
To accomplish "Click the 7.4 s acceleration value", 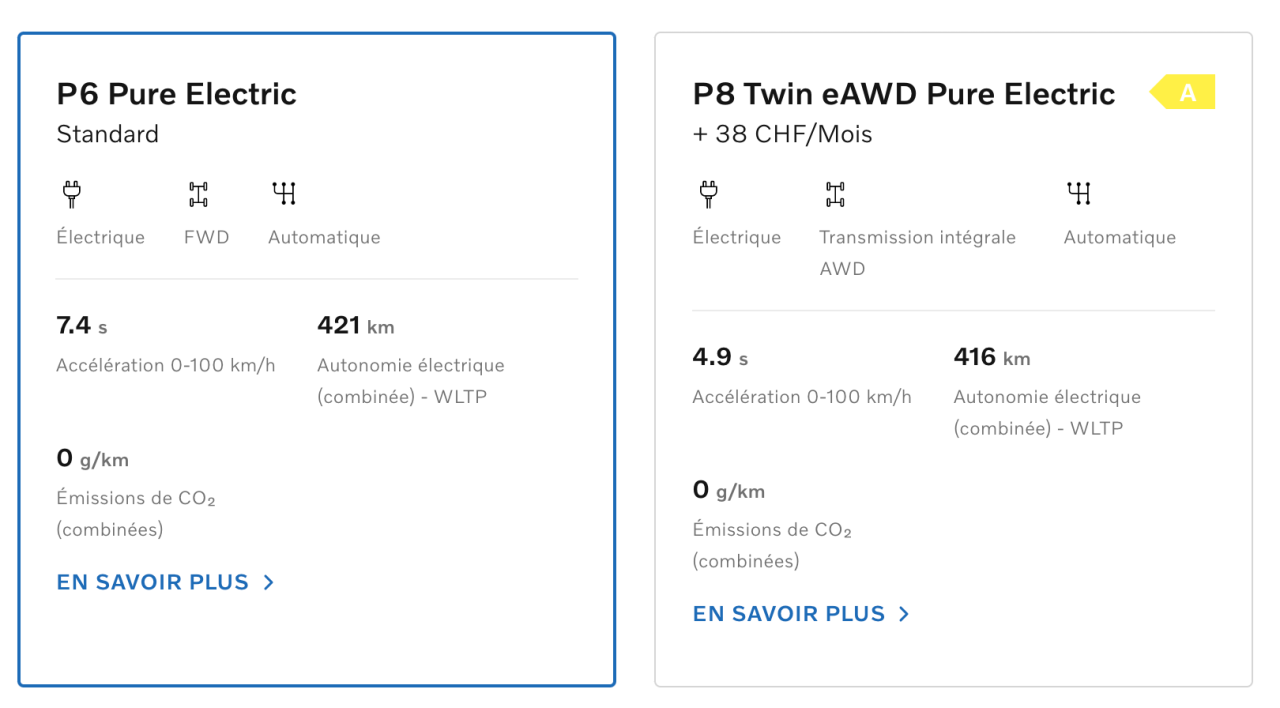I will coord(82,325).
